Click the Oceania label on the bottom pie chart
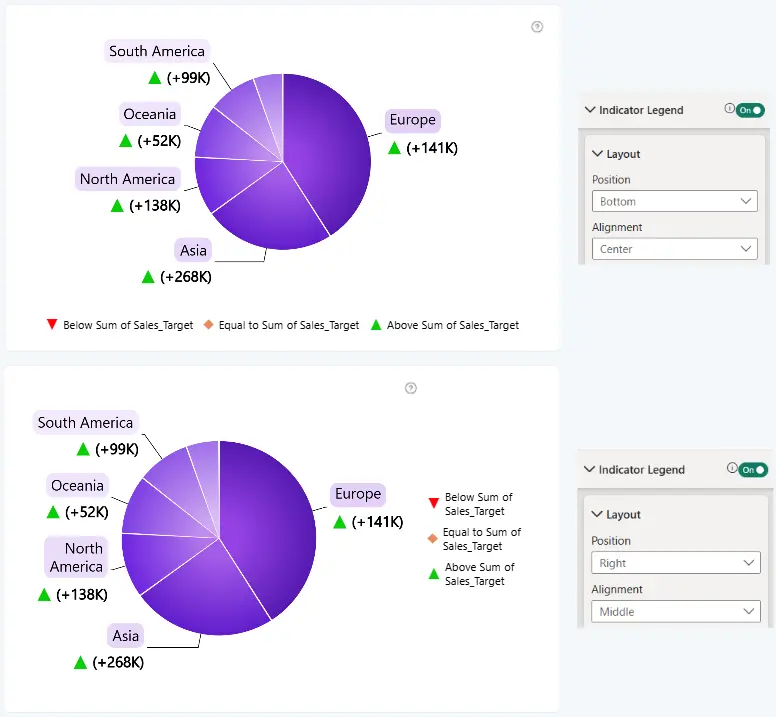776x717 pixels. point(77,485)
